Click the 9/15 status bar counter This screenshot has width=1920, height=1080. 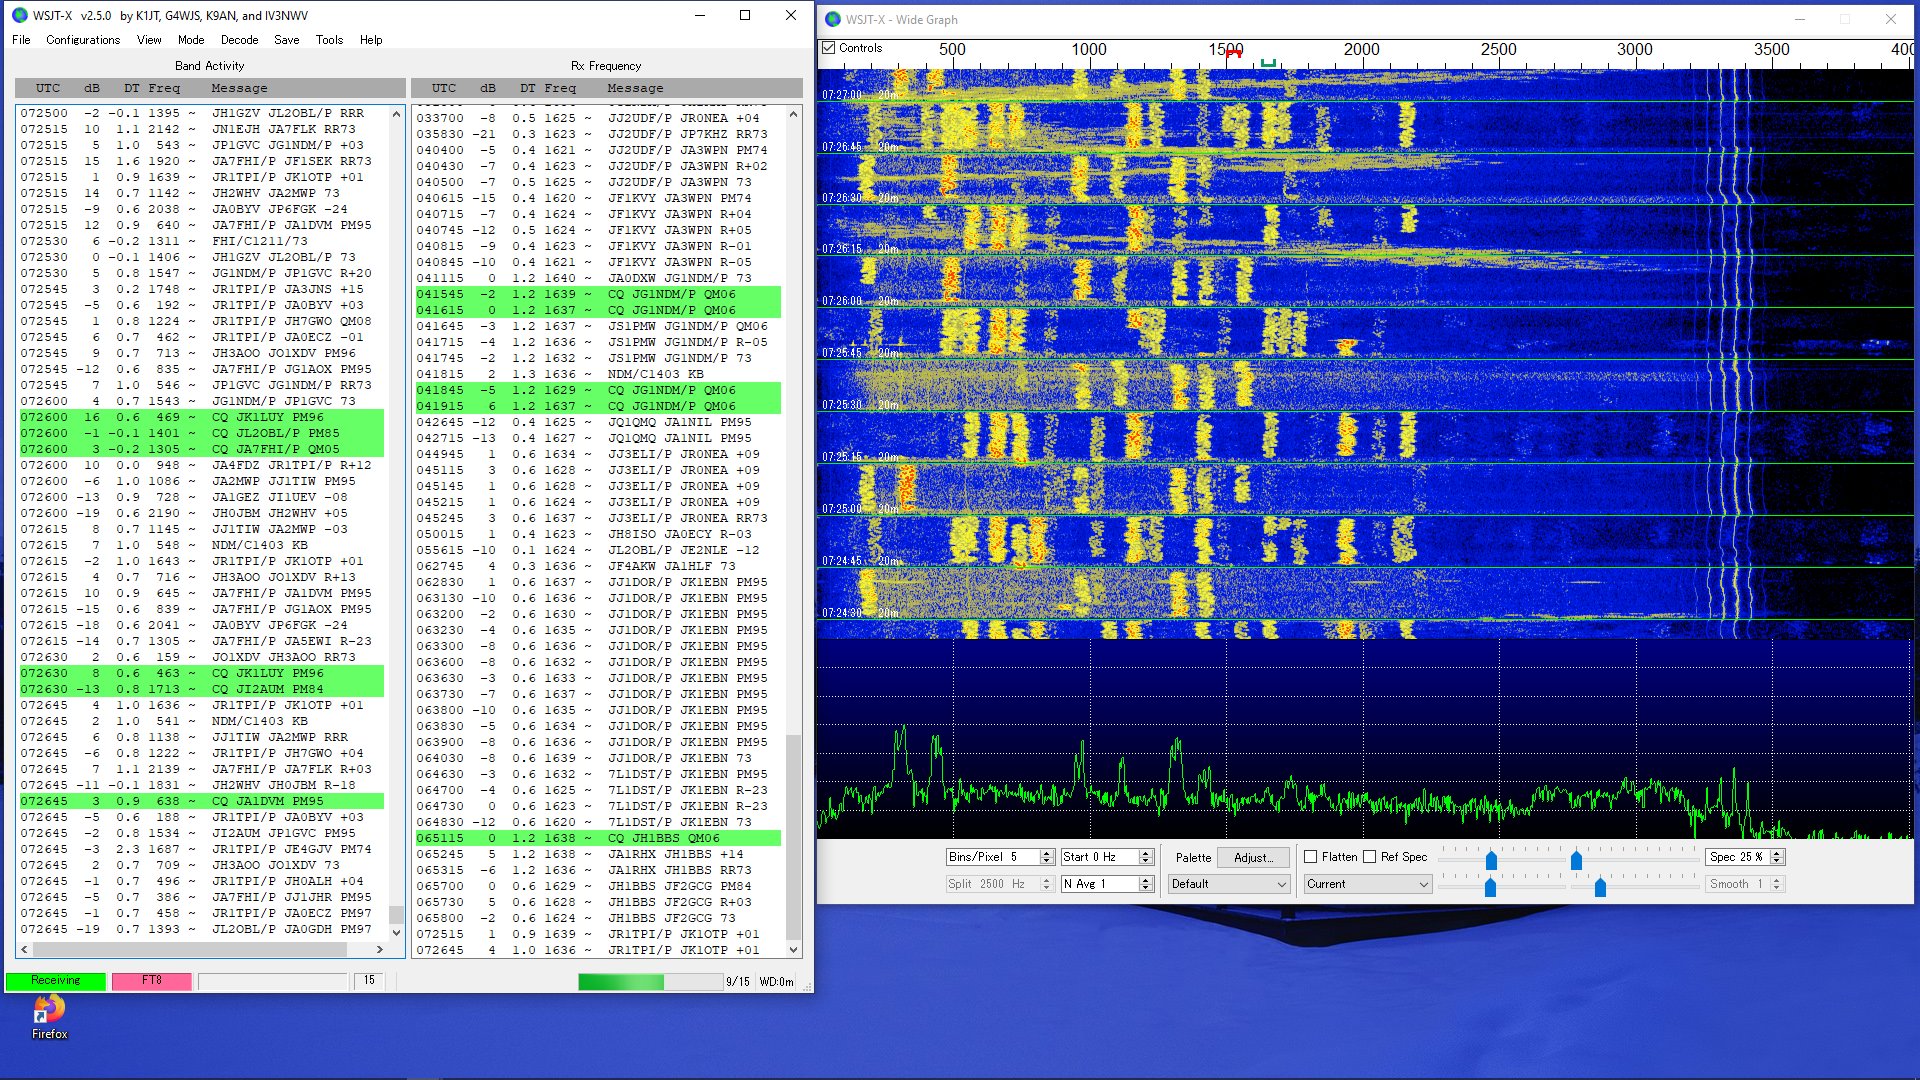coord(738,982)
